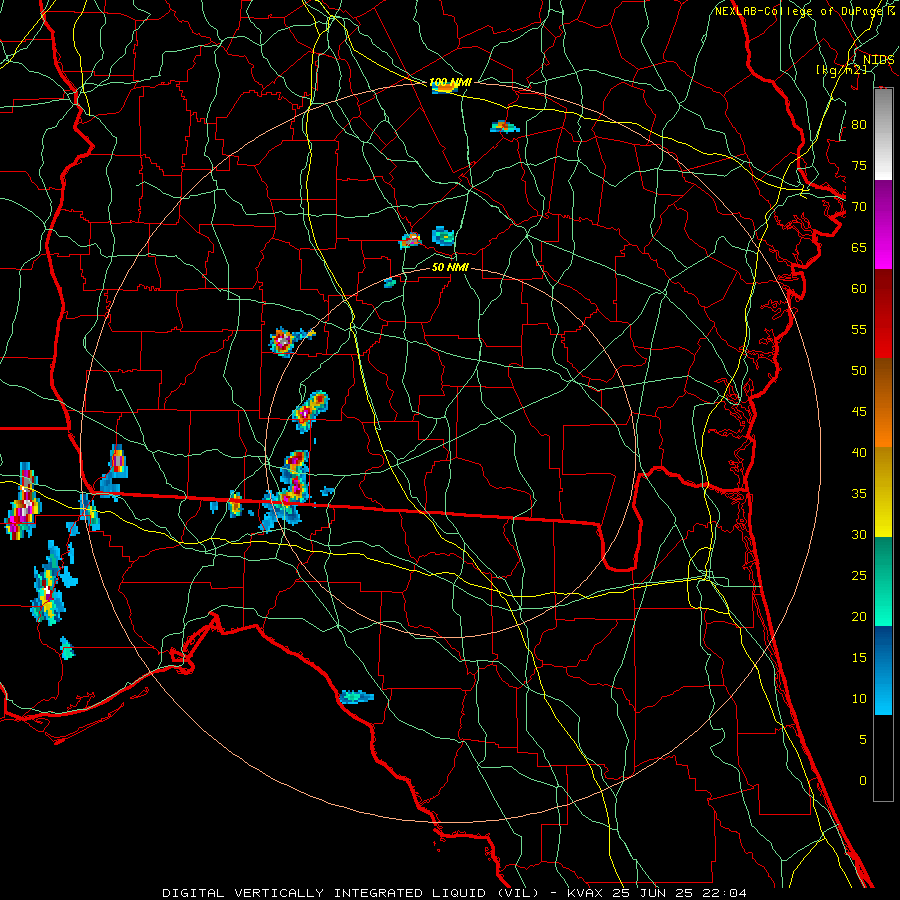Viewport: 900px width, 900px height.
Task: Click the orange-brown segment of the color bar
Action: (883, 402)
